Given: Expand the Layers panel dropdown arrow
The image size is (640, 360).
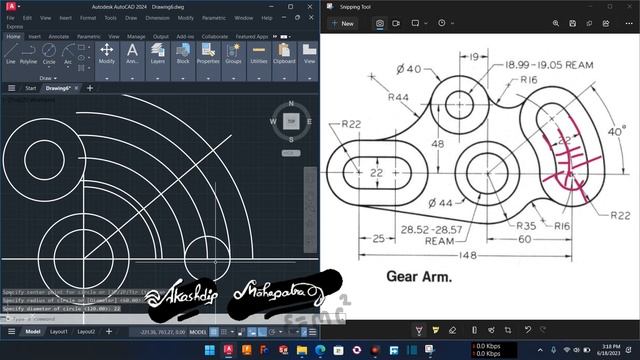Looking at the screenshot, I should pyautogui.click(x=158, y=78).
